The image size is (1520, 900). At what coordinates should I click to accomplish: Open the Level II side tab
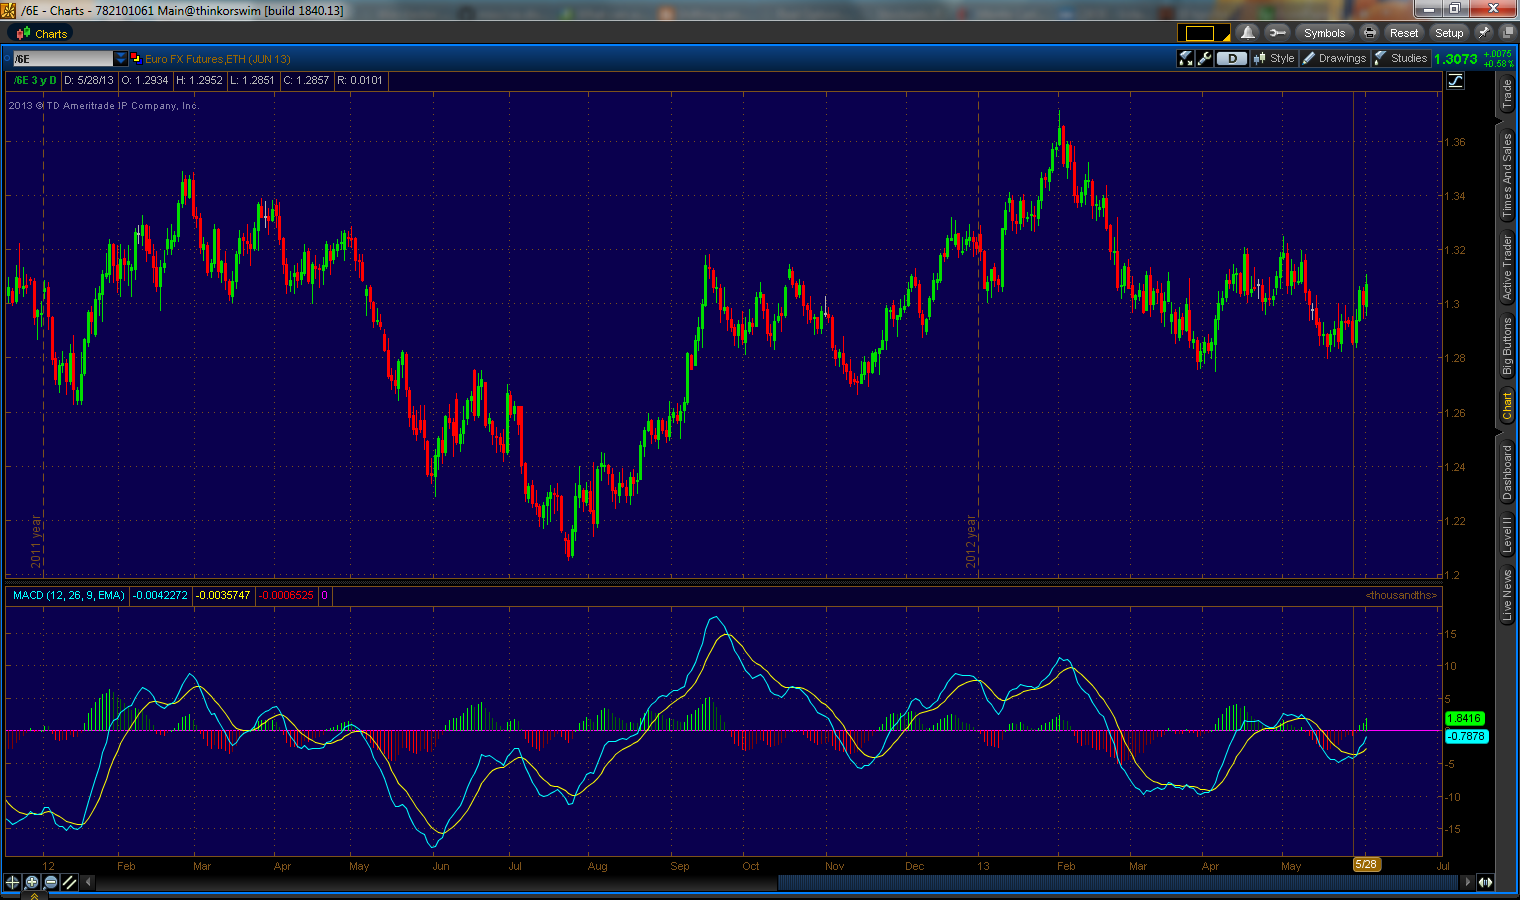coord(1507,534)
